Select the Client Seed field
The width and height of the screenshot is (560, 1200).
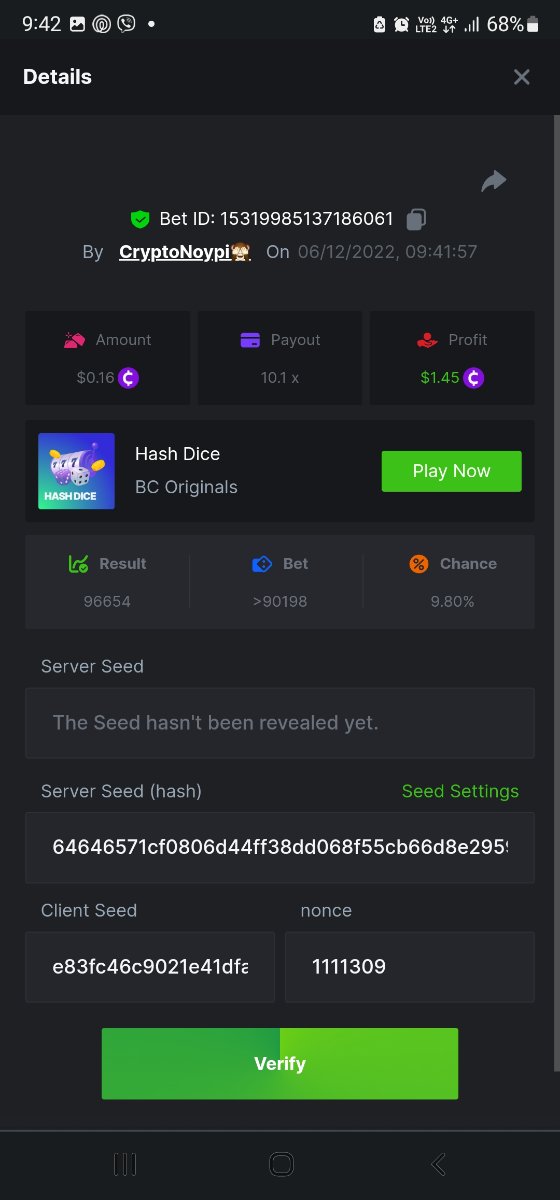150,967
